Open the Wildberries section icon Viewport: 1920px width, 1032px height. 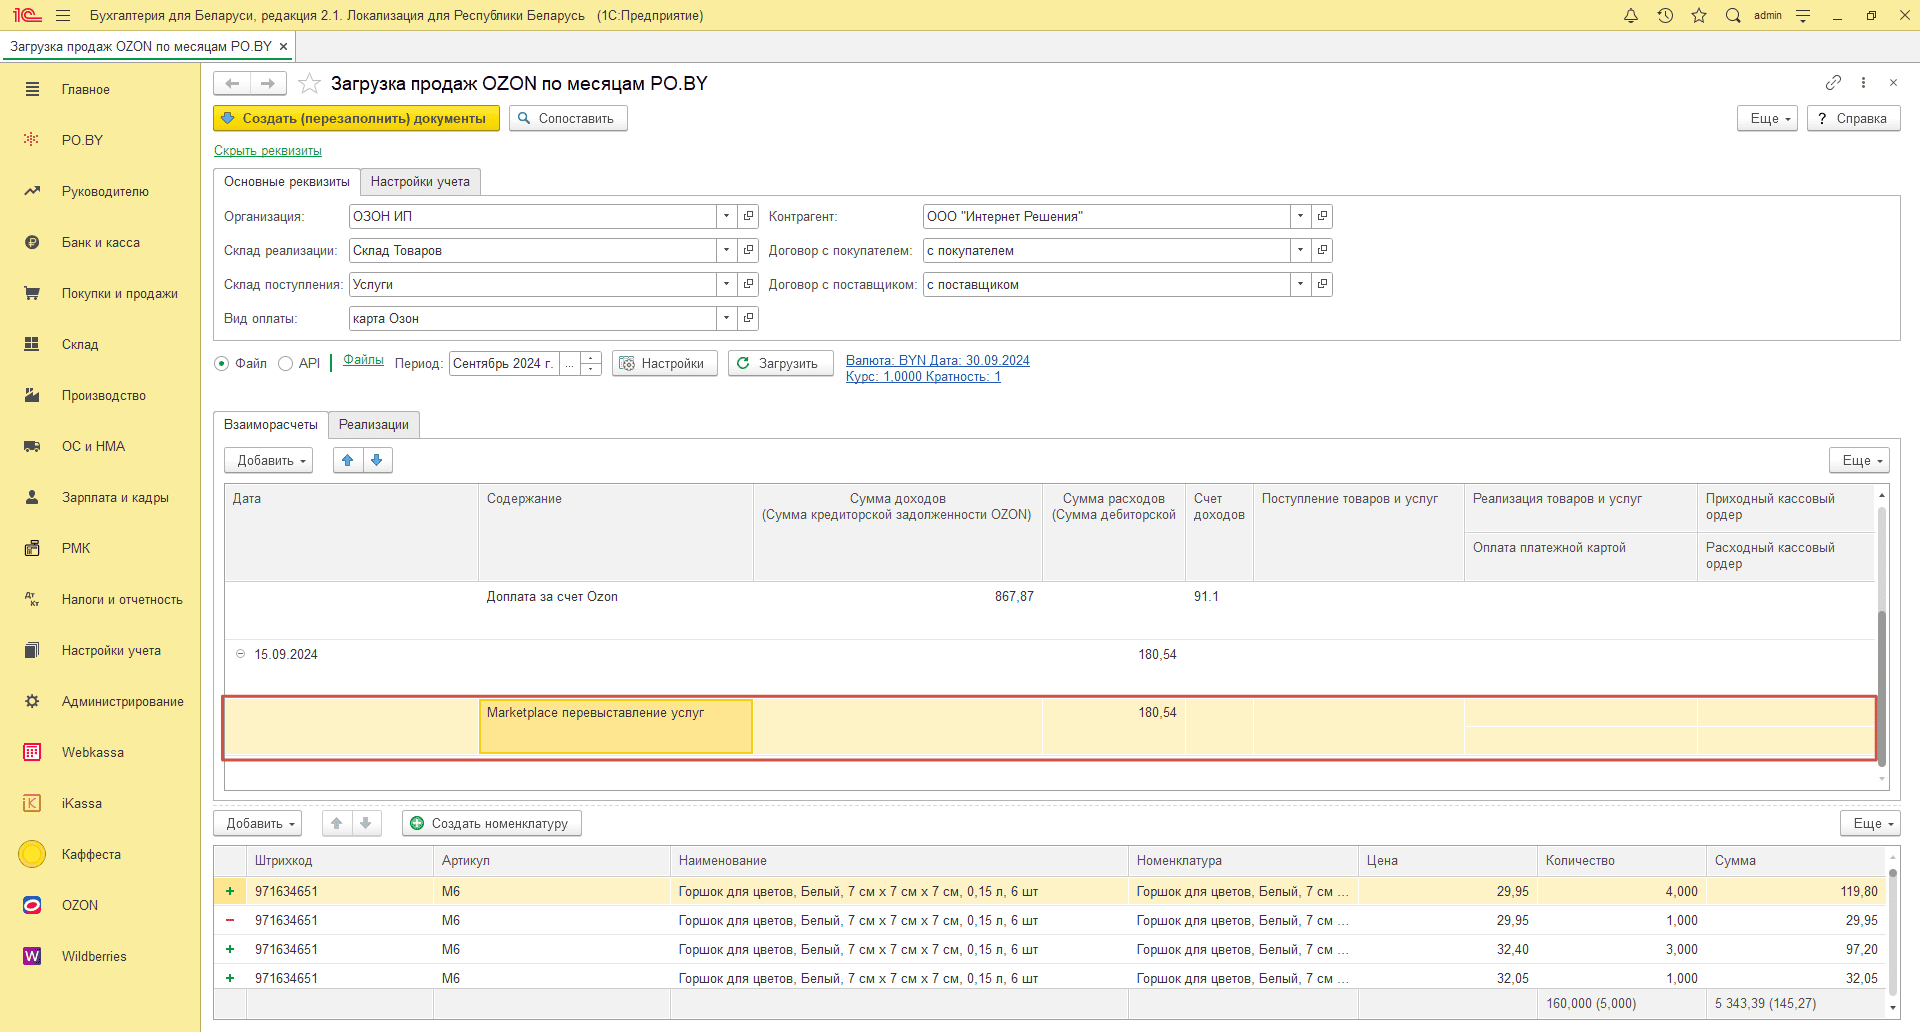[32, 956]
